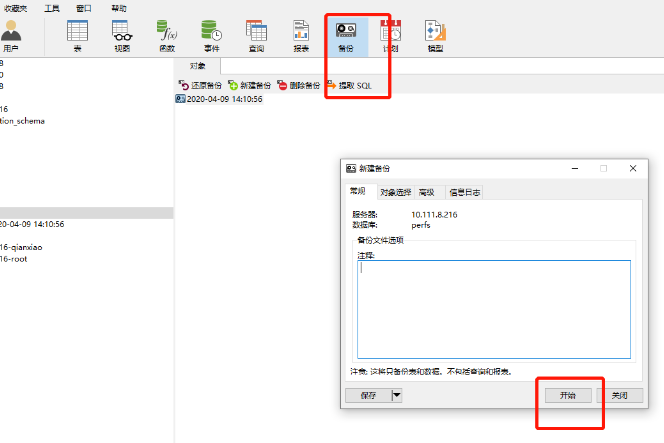This screenshot has width=664, height=443.
Task: Open the 用户 (User) toolbar icon
Action: (11, 36)
